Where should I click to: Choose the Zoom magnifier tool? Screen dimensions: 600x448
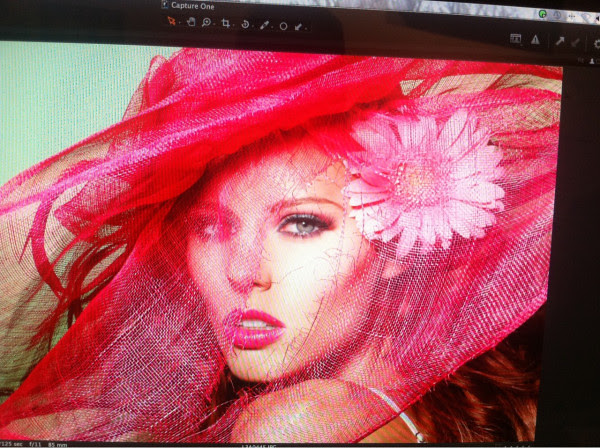click(x=206, y=23)
